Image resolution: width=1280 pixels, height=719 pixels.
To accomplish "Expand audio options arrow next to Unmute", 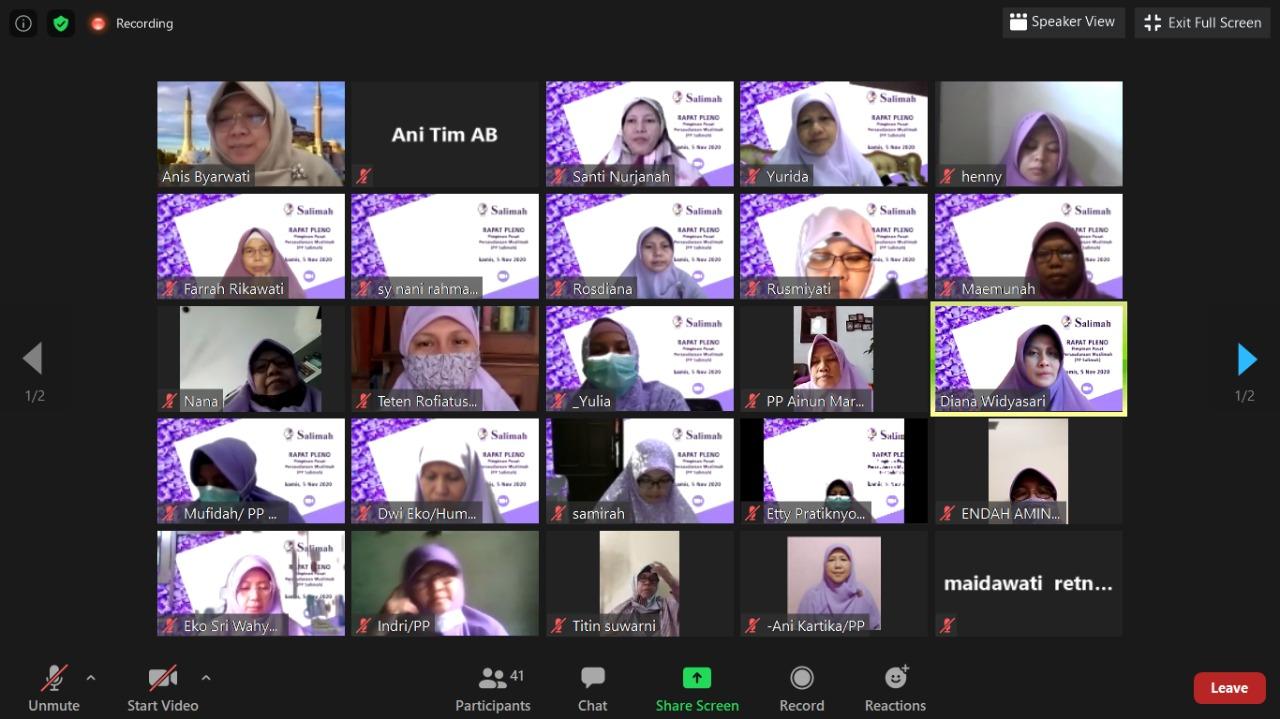I will [x=91, y=678].
